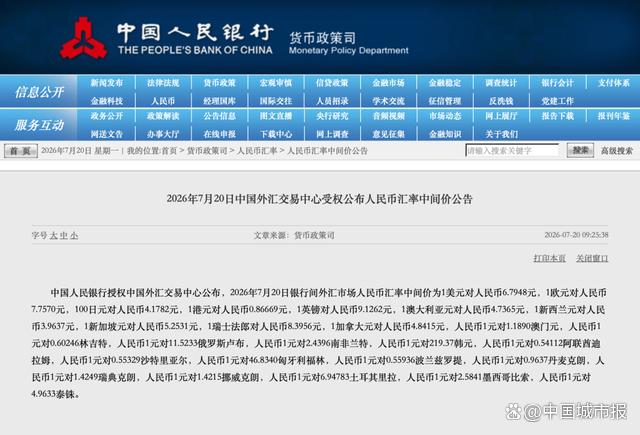This screenshot has width=640, height=435.
Task: Click the People's Bank of China red logo
Action: [x=83, y=38]
